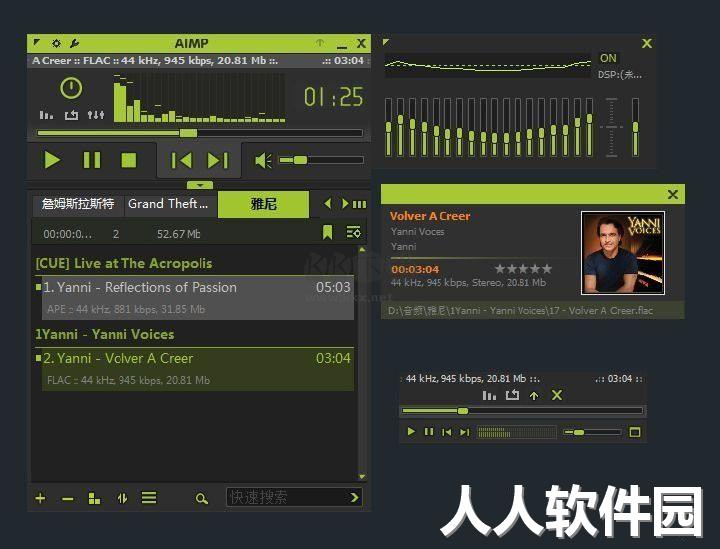Screen dimensions: 720x549
Task: Click the Volver A Creer title in info window
Action: [430, 216]
